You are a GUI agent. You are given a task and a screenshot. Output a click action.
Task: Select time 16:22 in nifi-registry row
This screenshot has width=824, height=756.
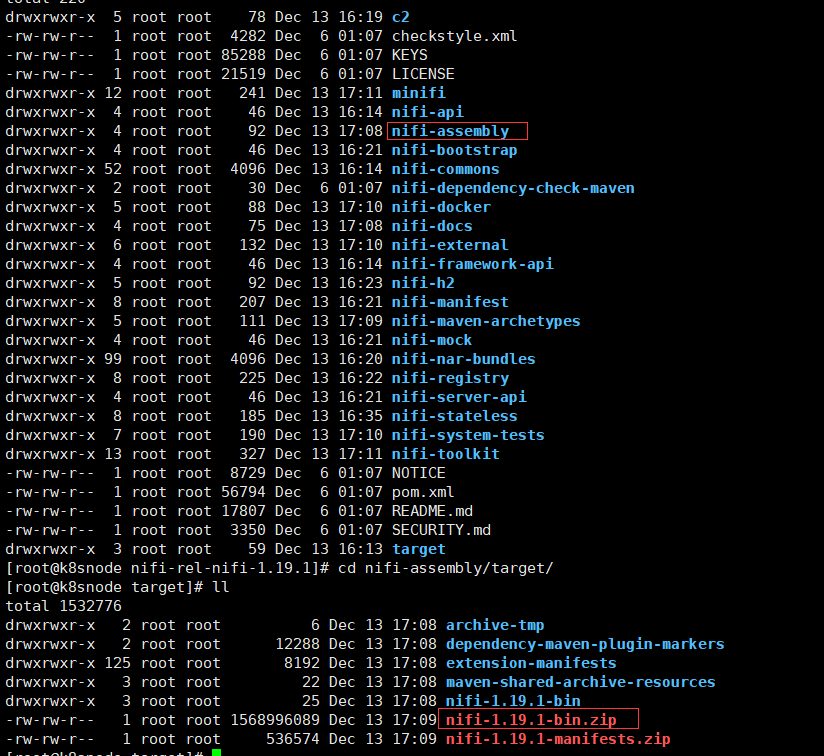(x=360, y=378)
